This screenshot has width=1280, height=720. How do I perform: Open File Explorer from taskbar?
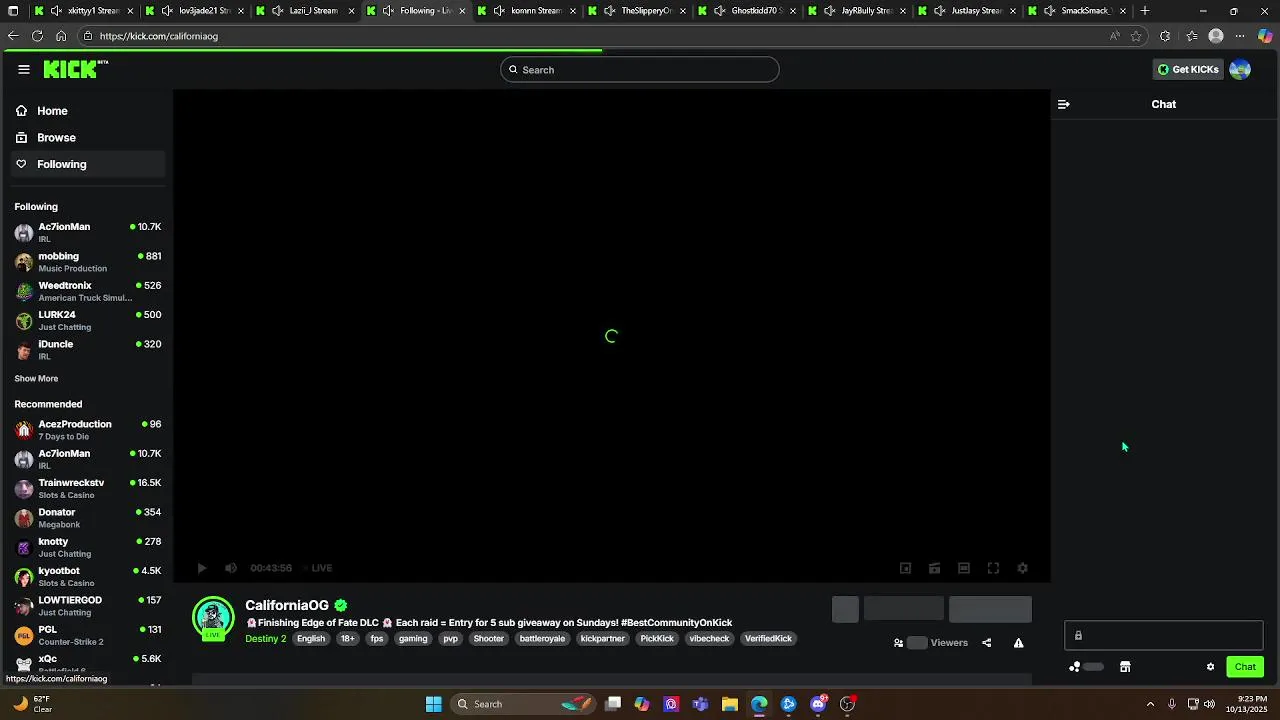coord(730,704)
